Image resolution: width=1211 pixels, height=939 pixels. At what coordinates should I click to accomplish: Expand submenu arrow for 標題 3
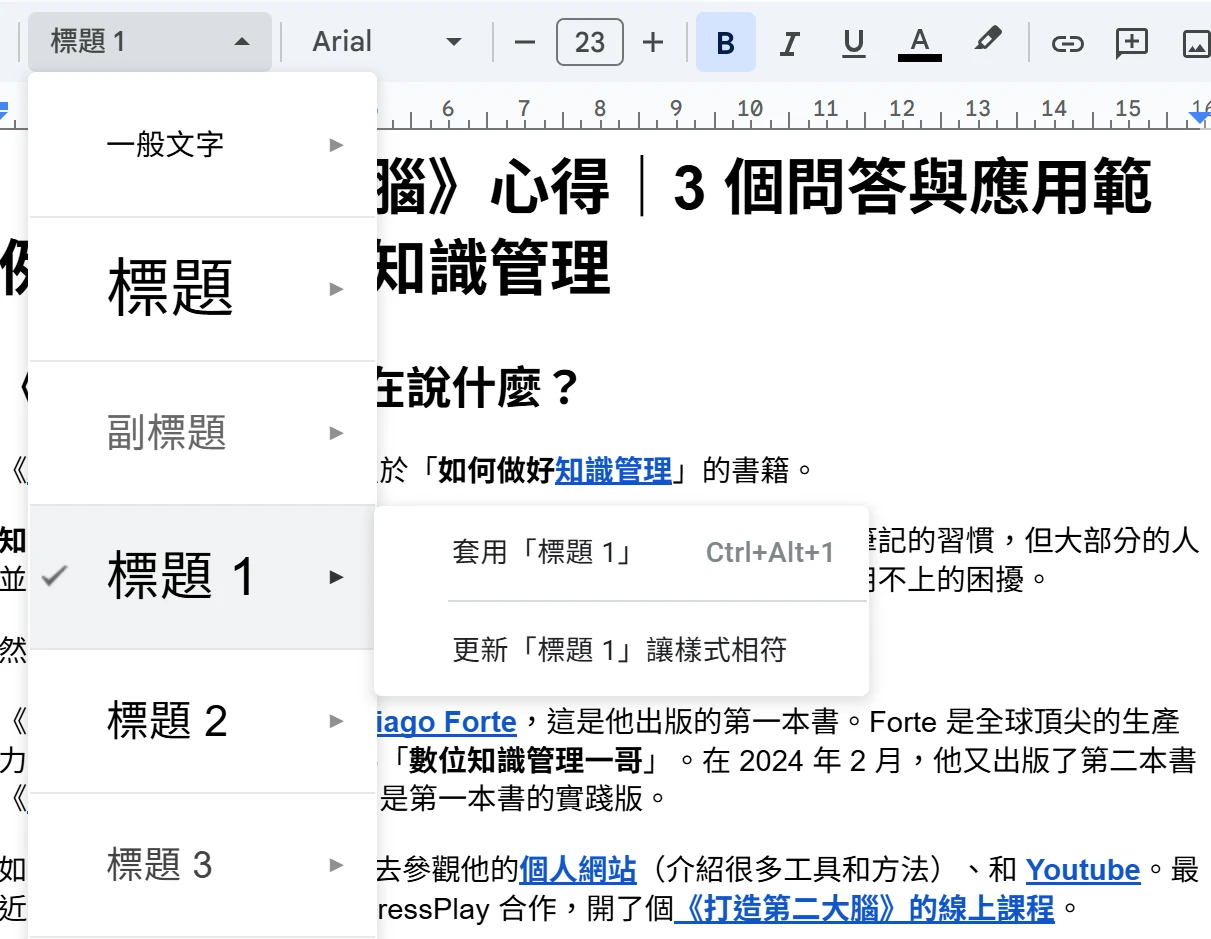[x=336, y=865]
